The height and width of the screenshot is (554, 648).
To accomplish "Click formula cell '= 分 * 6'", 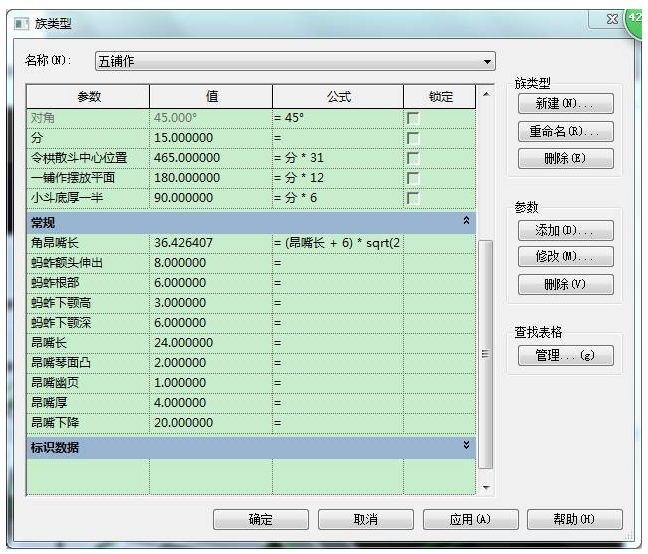I will 338,198.
